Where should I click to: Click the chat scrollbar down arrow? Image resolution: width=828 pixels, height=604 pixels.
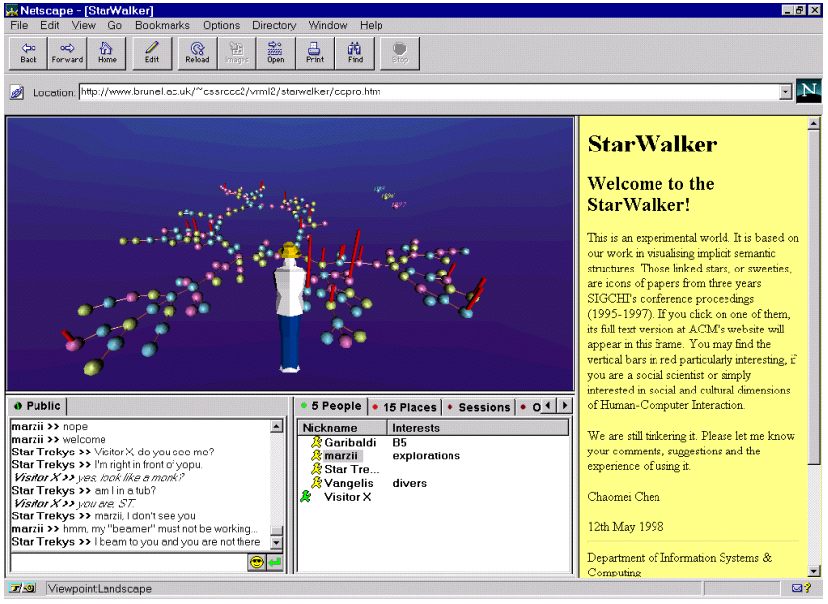tap(277, 543)
